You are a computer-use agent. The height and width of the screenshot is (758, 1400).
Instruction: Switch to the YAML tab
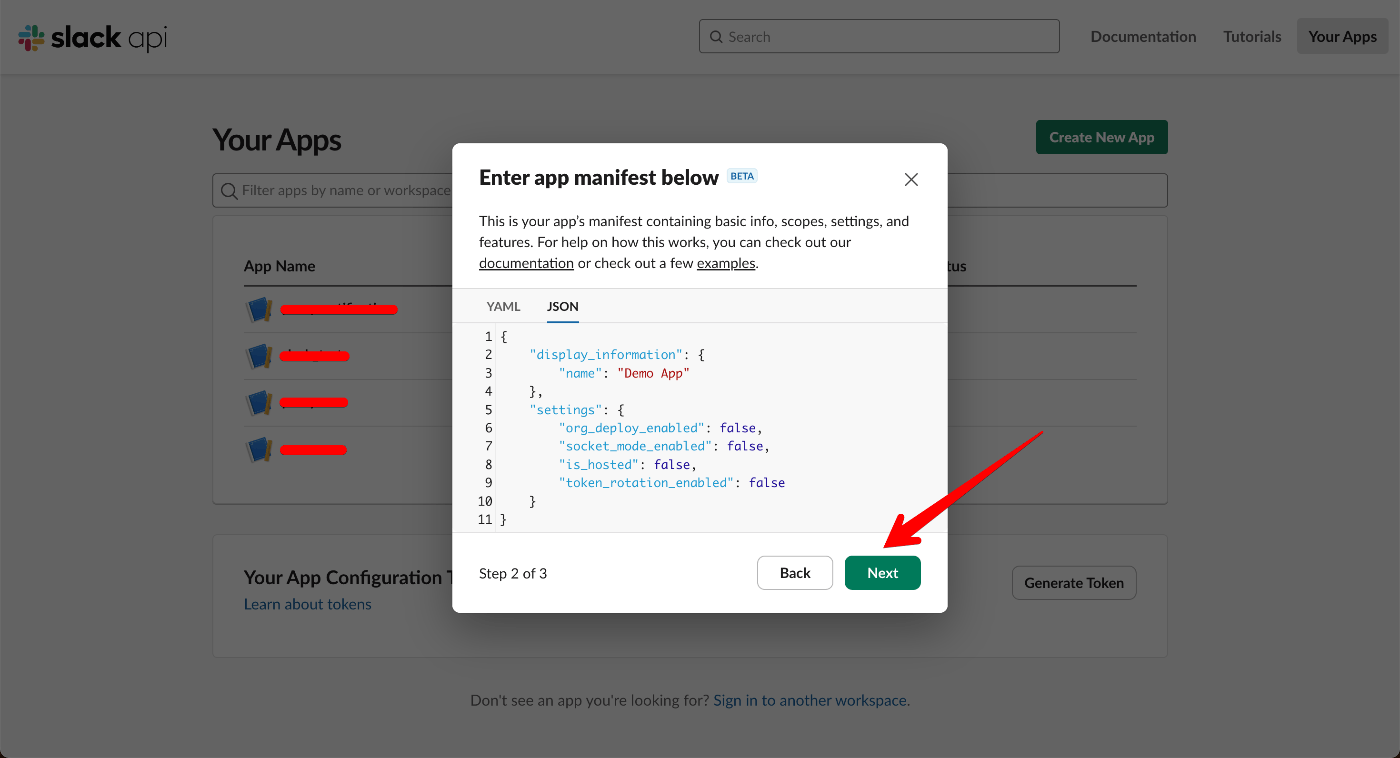(503, 306)
